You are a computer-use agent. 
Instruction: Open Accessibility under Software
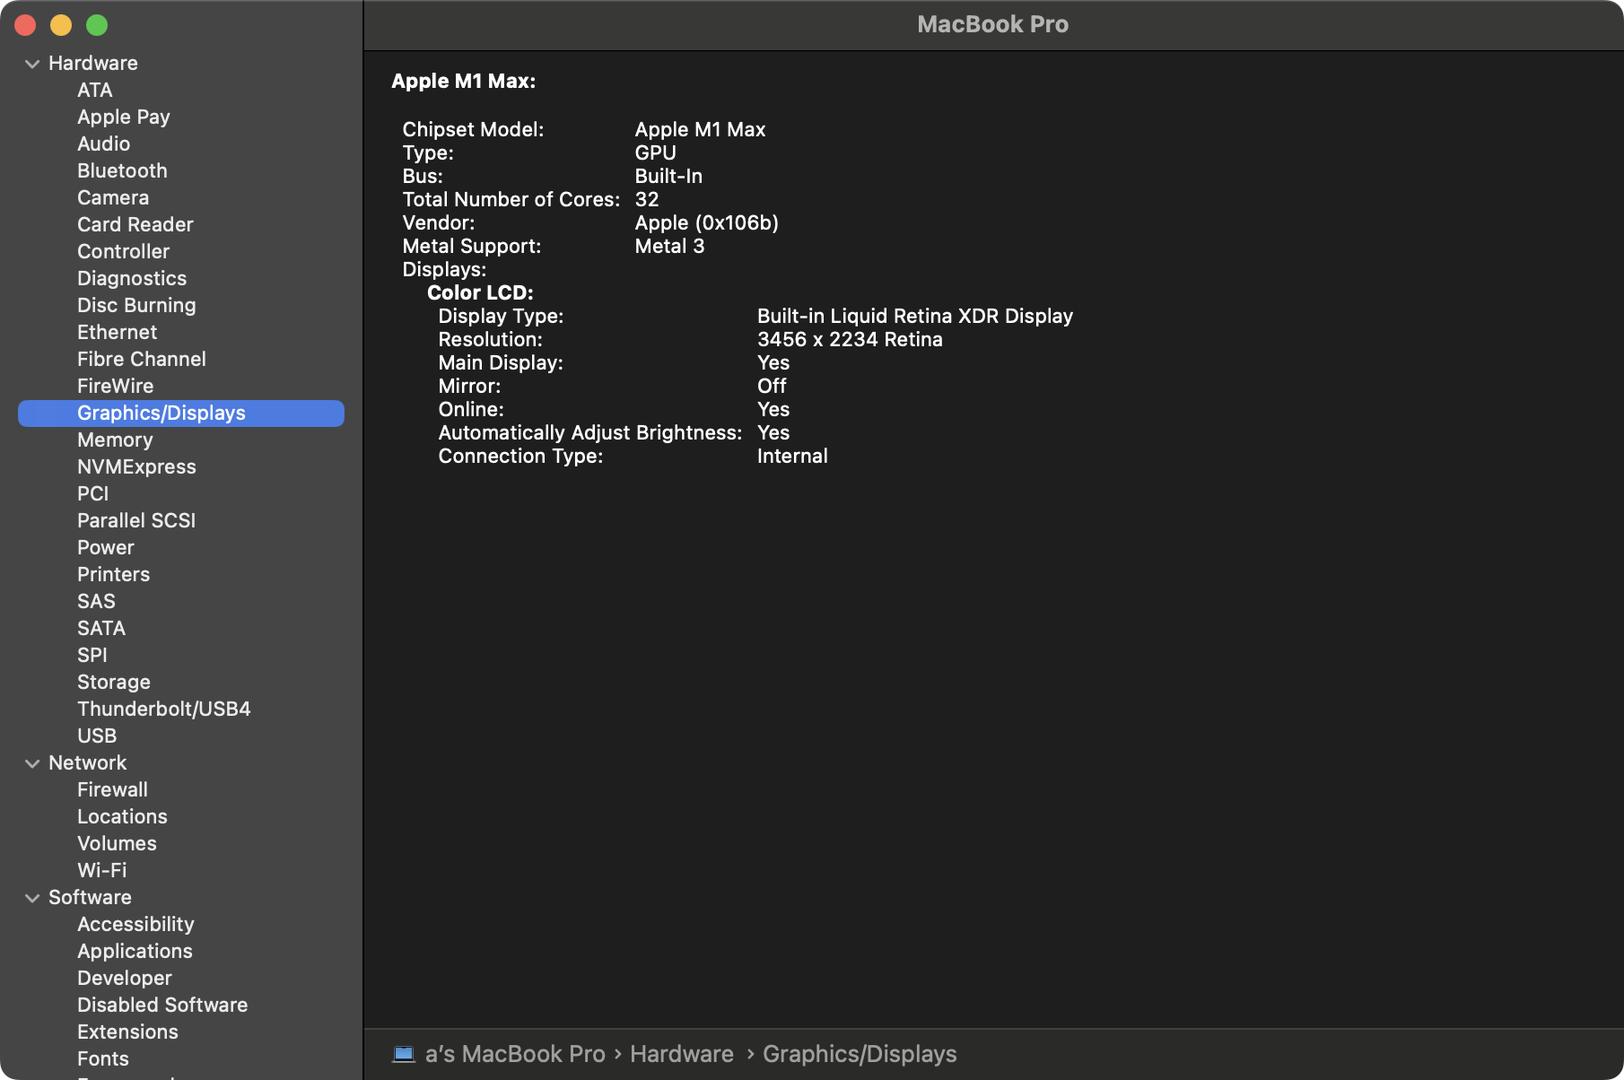tap(135, 926)
